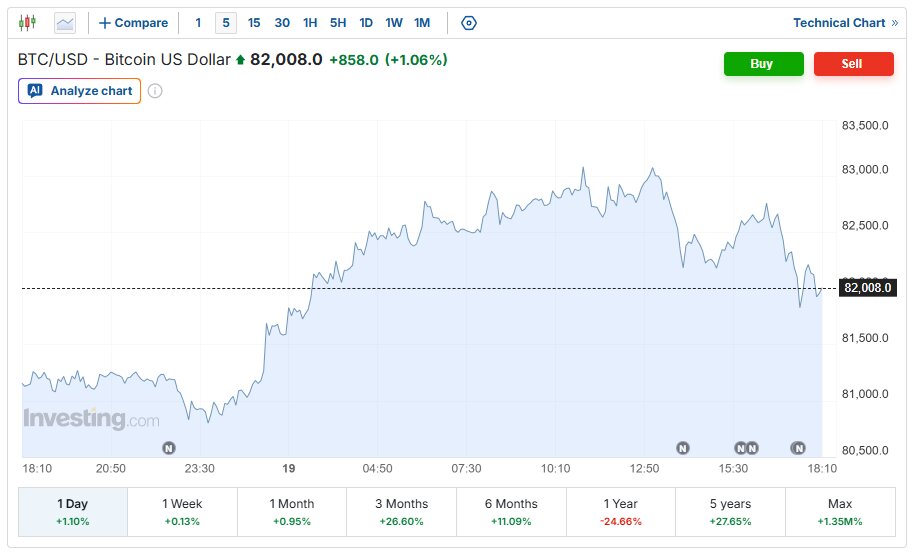Select the area chart type icon
The height and width of the screenshot is (553, 913).
[x=65, y=23]
